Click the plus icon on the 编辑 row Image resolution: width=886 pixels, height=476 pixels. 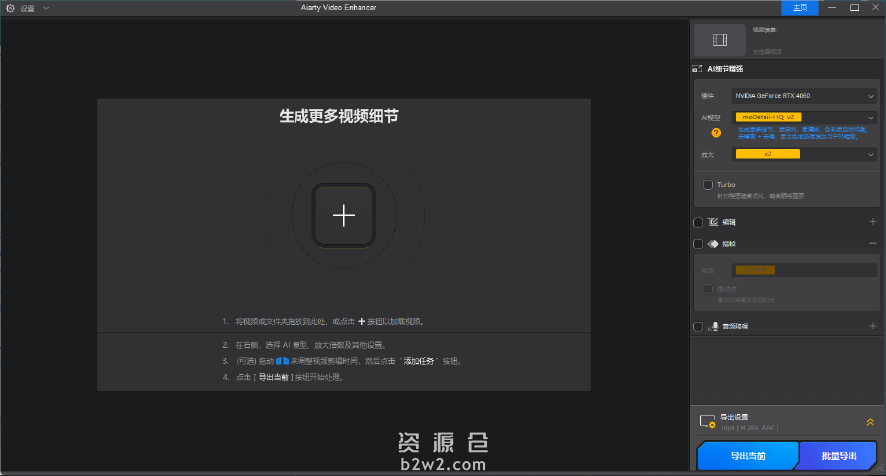[872, 222]
